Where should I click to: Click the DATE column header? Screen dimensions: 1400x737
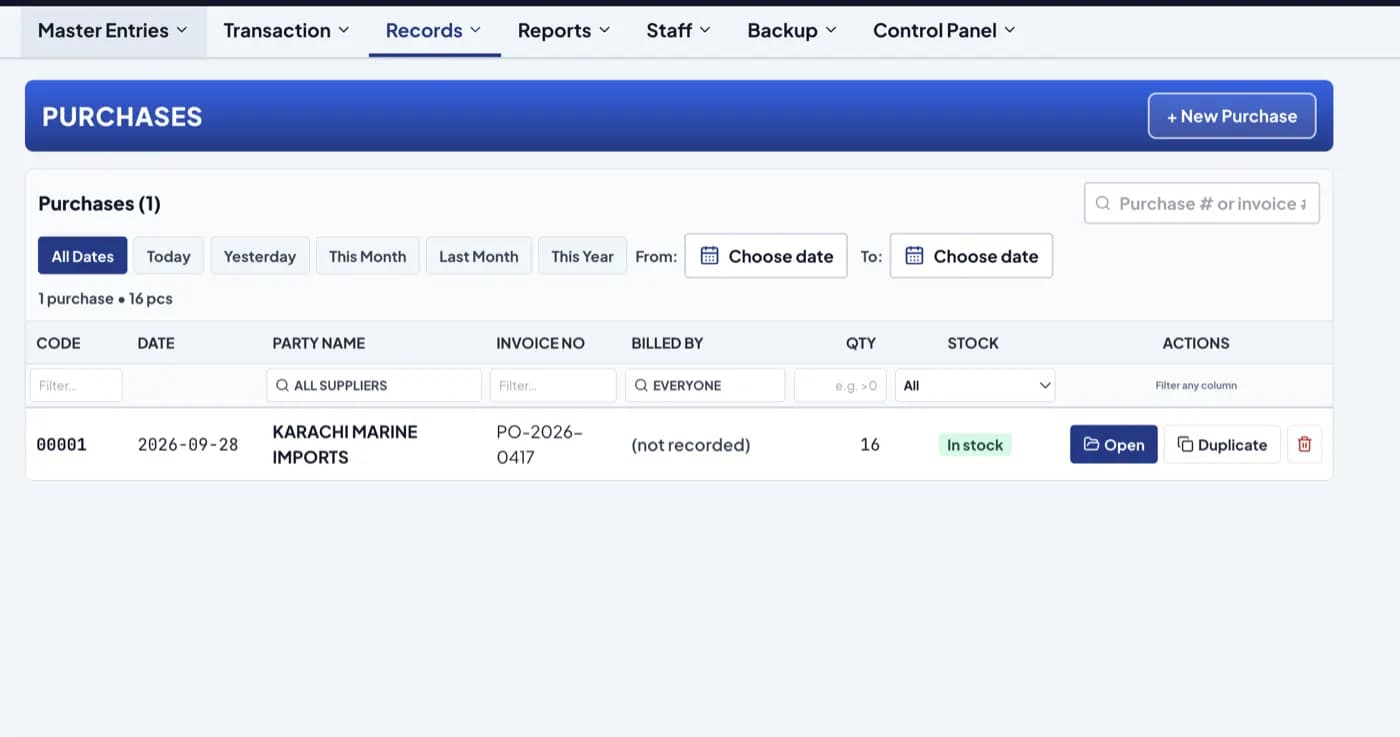click(x=156, y=343)
